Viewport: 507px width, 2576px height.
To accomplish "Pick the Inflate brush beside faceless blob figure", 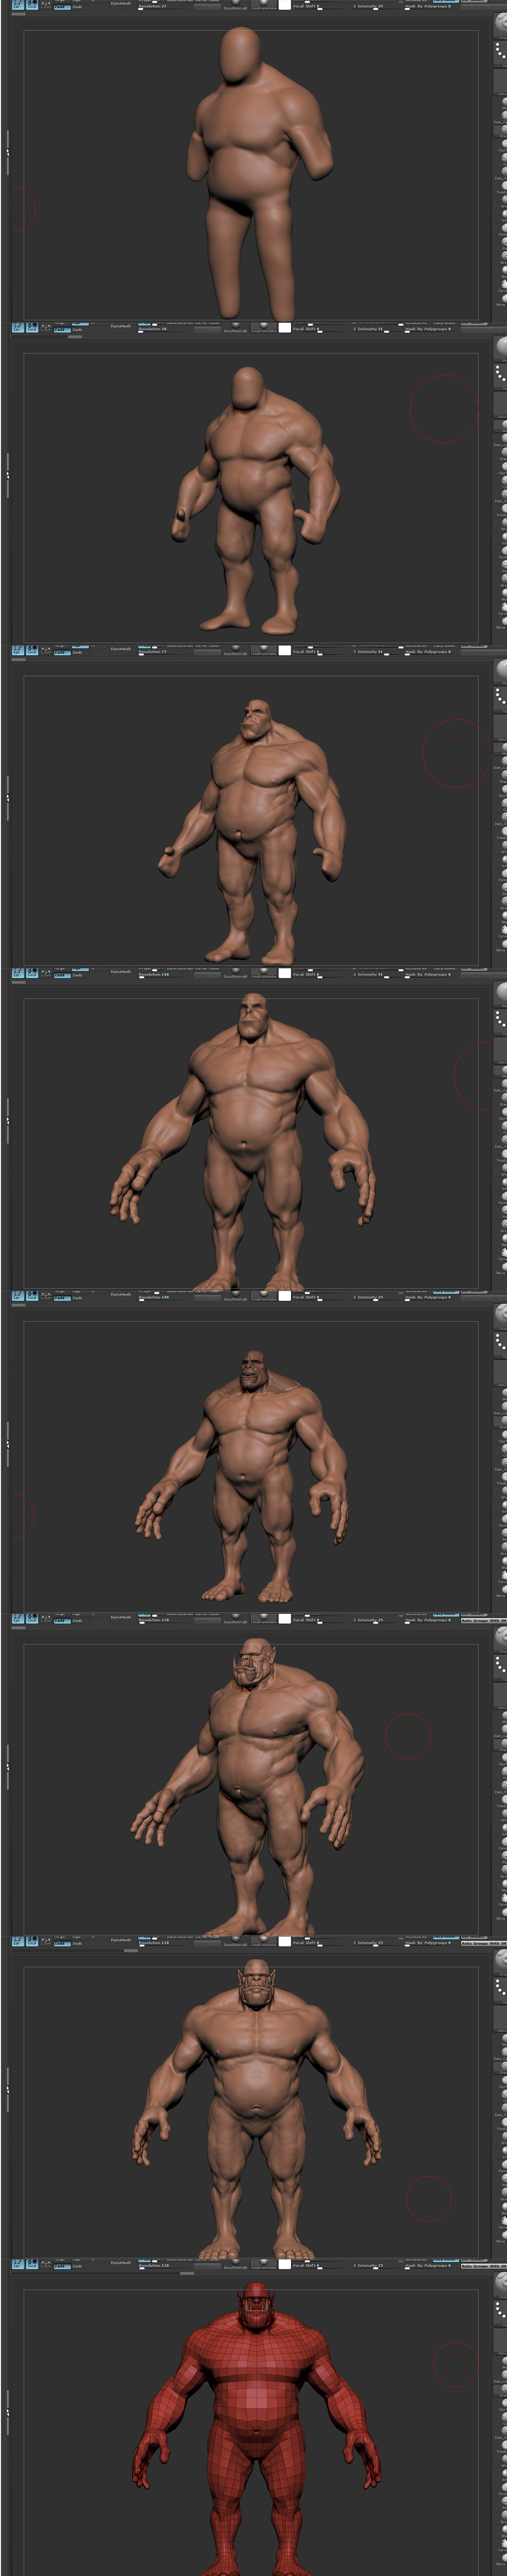I will (x=500, y=215).
